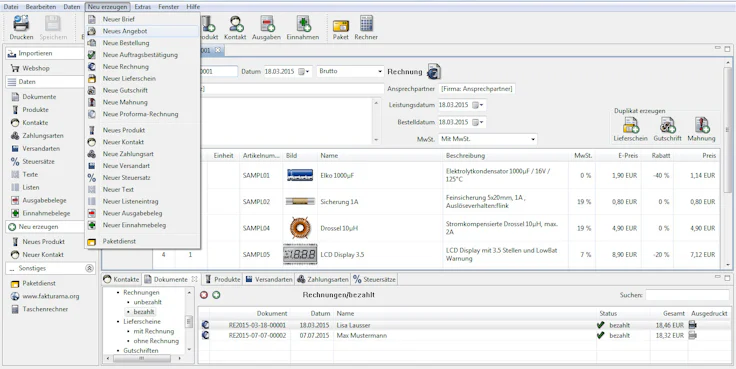This screenshot has width=736, height=369.
Task: Click the Drossel 10µH product thumbnail
Action: [300, 228]
